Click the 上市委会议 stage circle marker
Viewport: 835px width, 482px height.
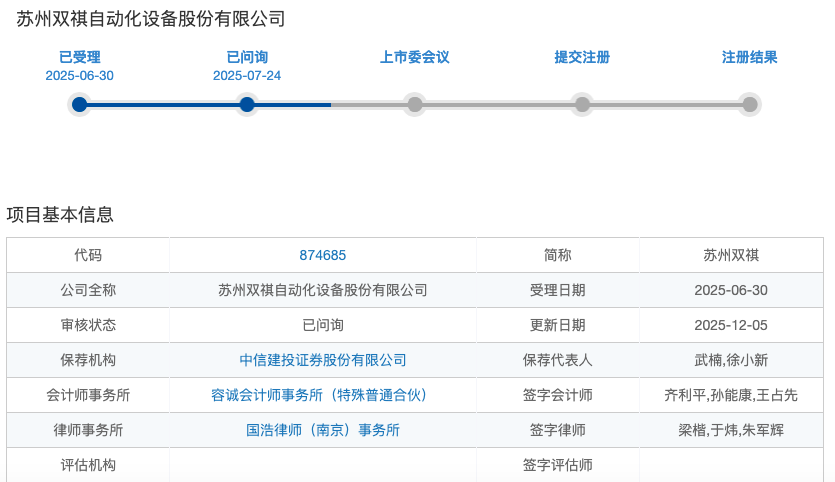(x=415, y=104)
